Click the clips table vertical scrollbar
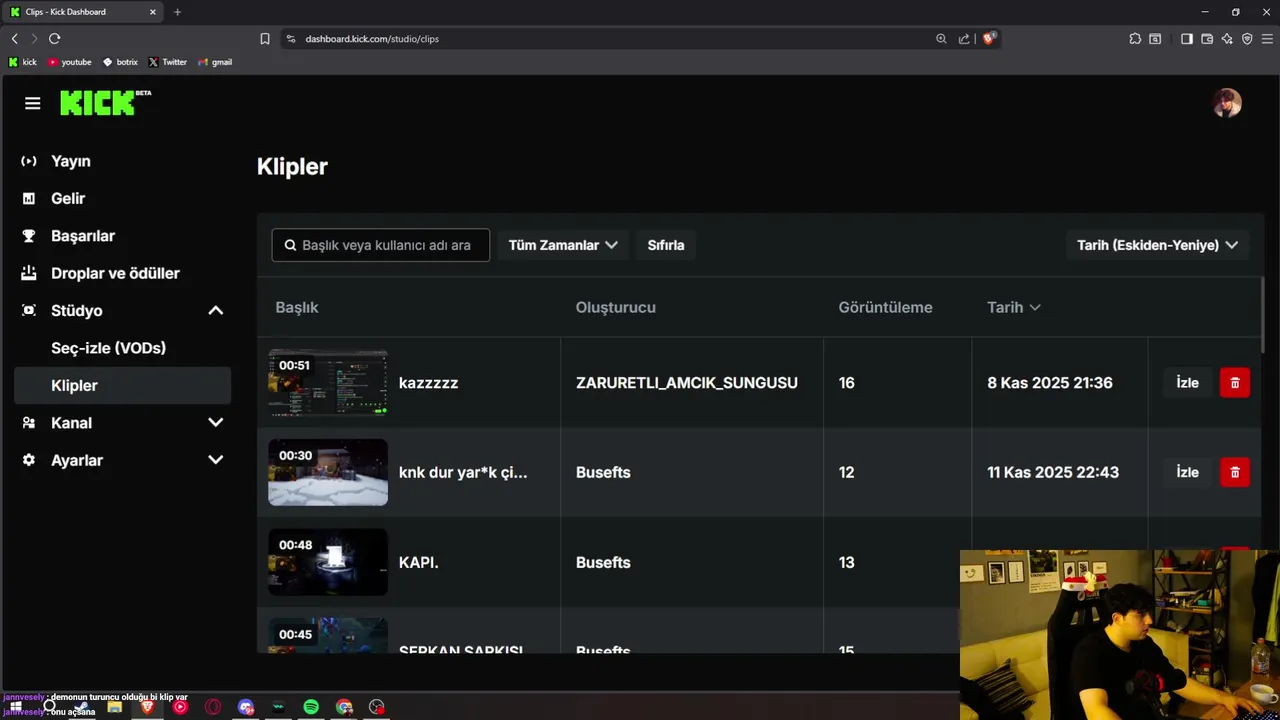Screen dimensions: 1280x720 coord(1263,314)
